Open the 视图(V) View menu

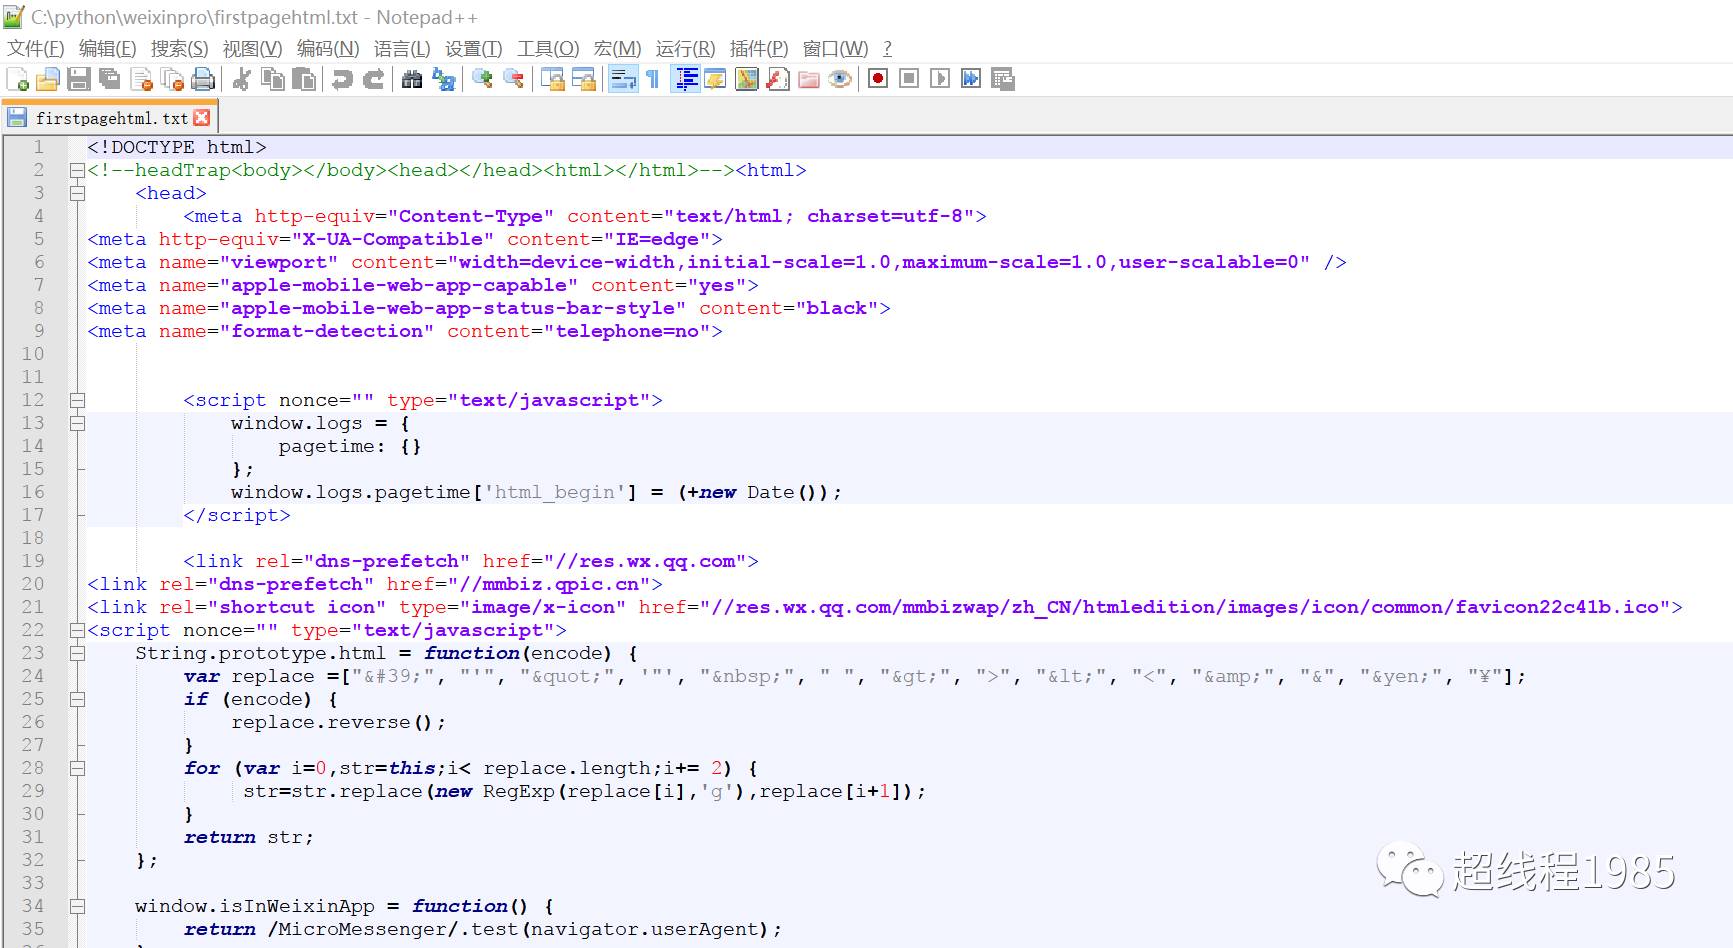[252, 48]
